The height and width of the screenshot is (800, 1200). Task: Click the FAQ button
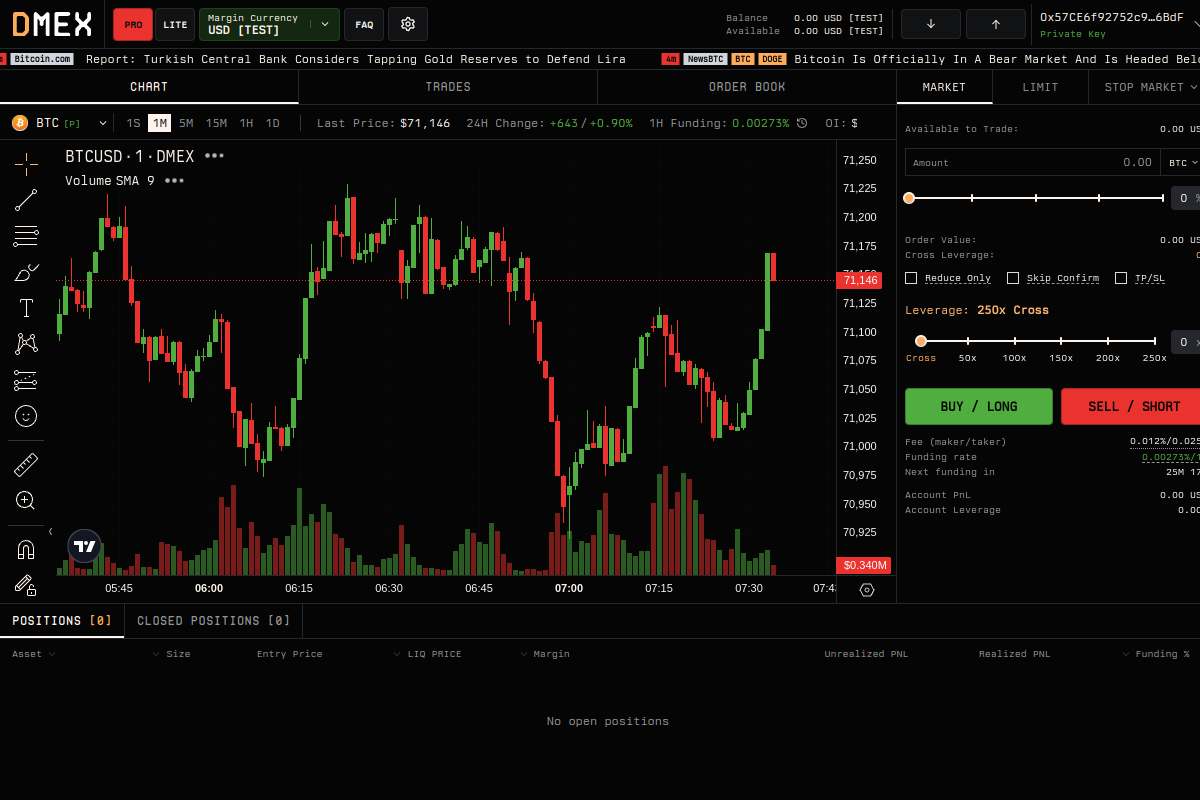[x=363, y=23]
